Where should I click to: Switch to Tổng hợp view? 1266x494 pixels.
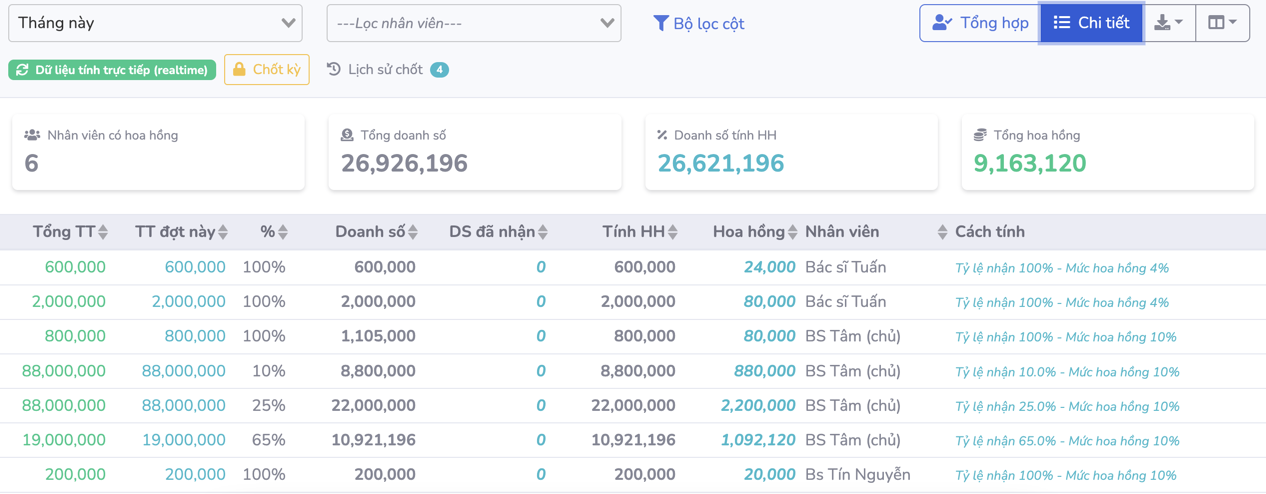[x=979, y=23]
